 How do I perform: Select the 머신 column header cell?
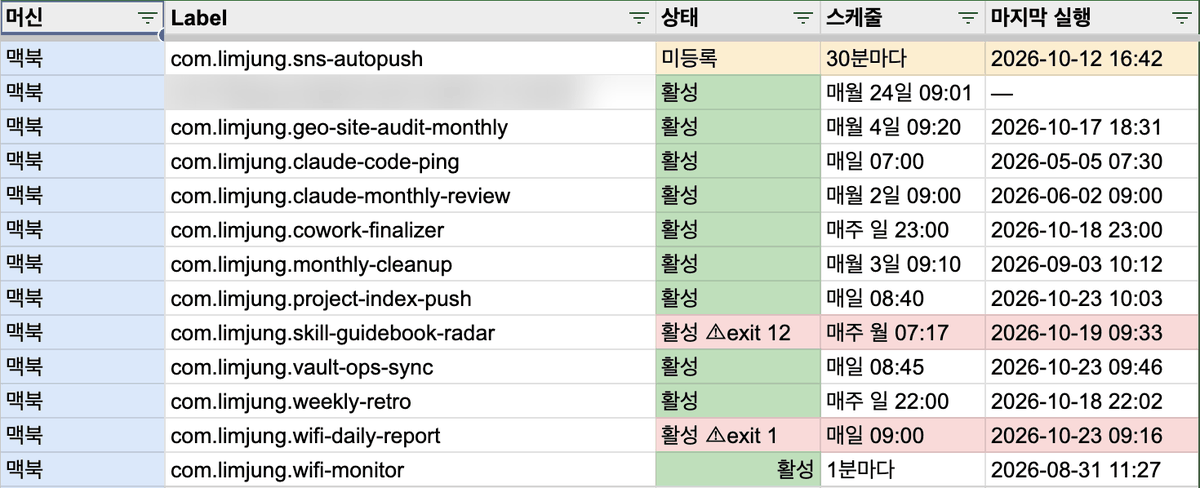tap(82, 18)
